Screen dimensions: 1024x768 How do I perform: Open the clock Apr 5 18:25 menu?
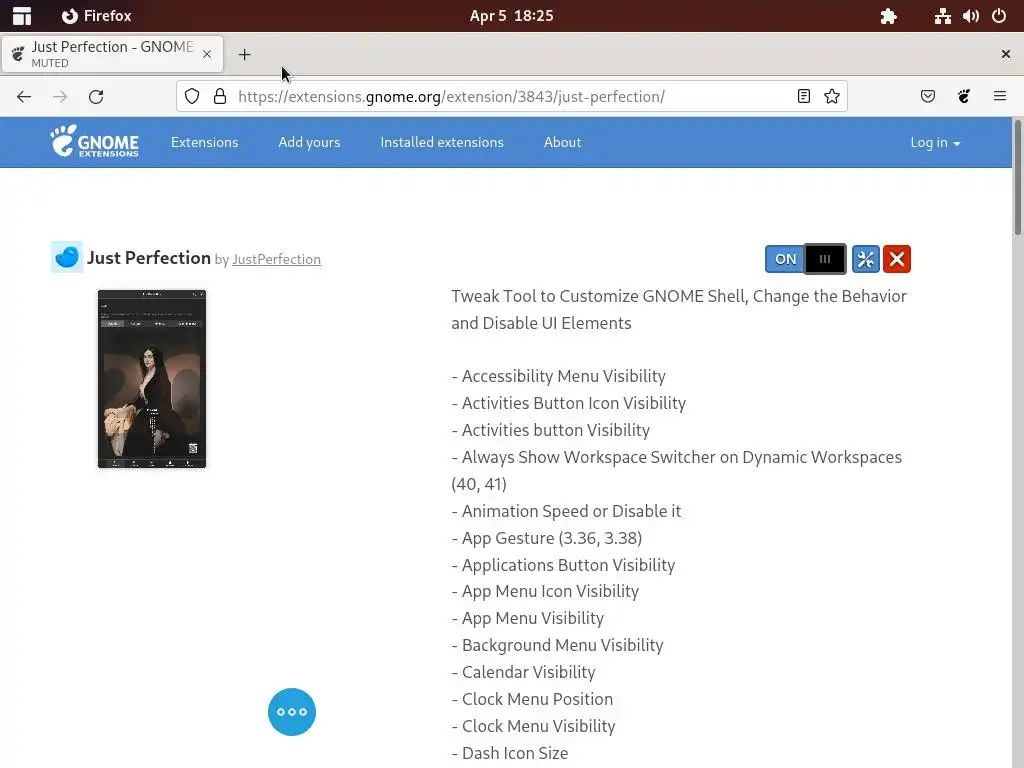click(x=511, y=16)
